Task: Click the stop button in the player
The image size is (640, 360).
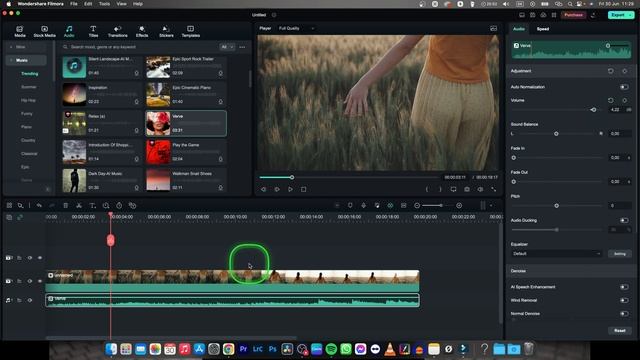Action: tap(304, 189)
